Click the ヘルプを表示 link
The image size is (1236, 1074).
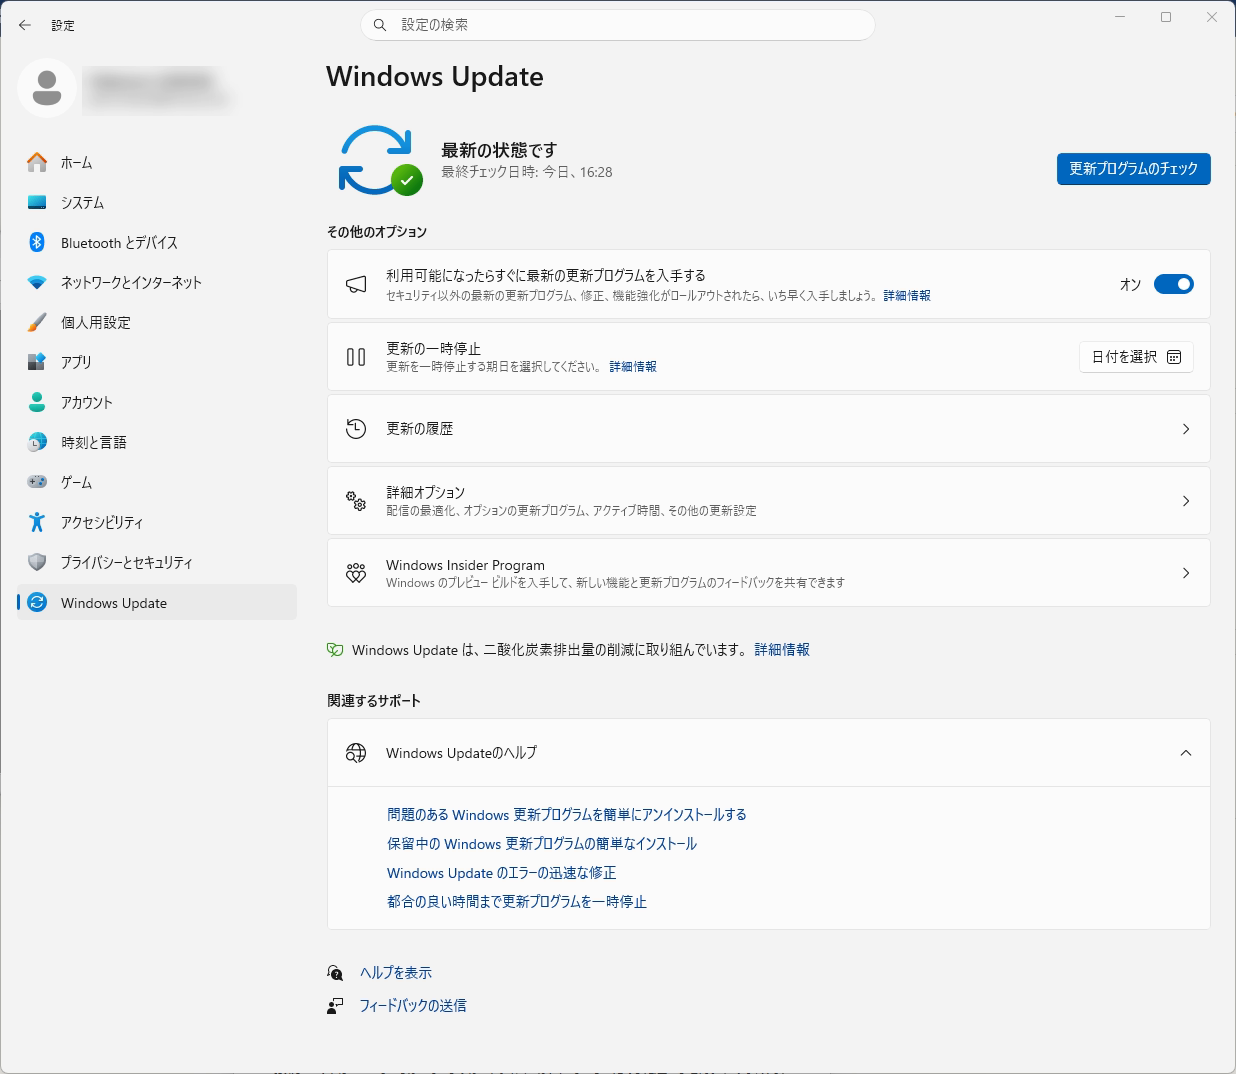click(396, 973)
